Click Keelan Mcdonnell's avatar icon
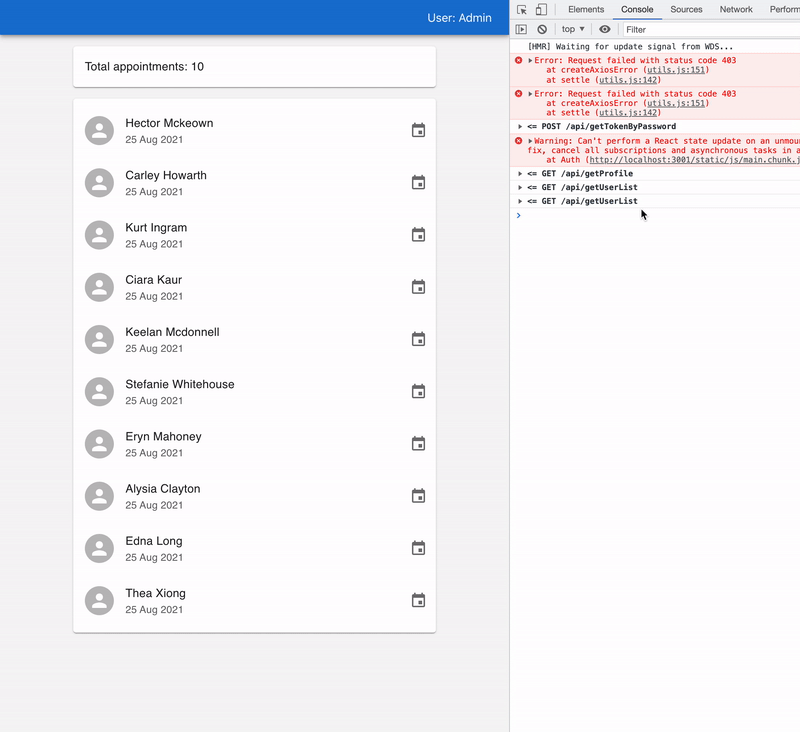 click(99, 339)
